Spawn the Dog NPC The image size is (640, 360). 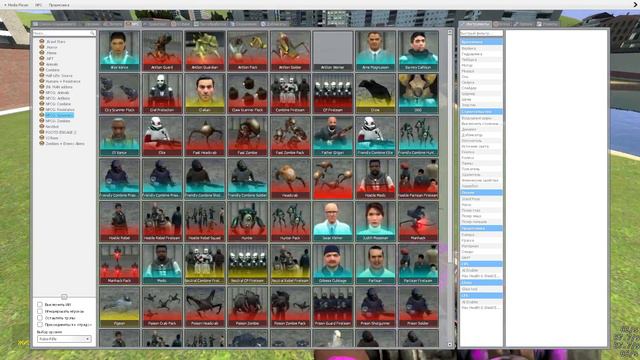[x=418, y=93]
